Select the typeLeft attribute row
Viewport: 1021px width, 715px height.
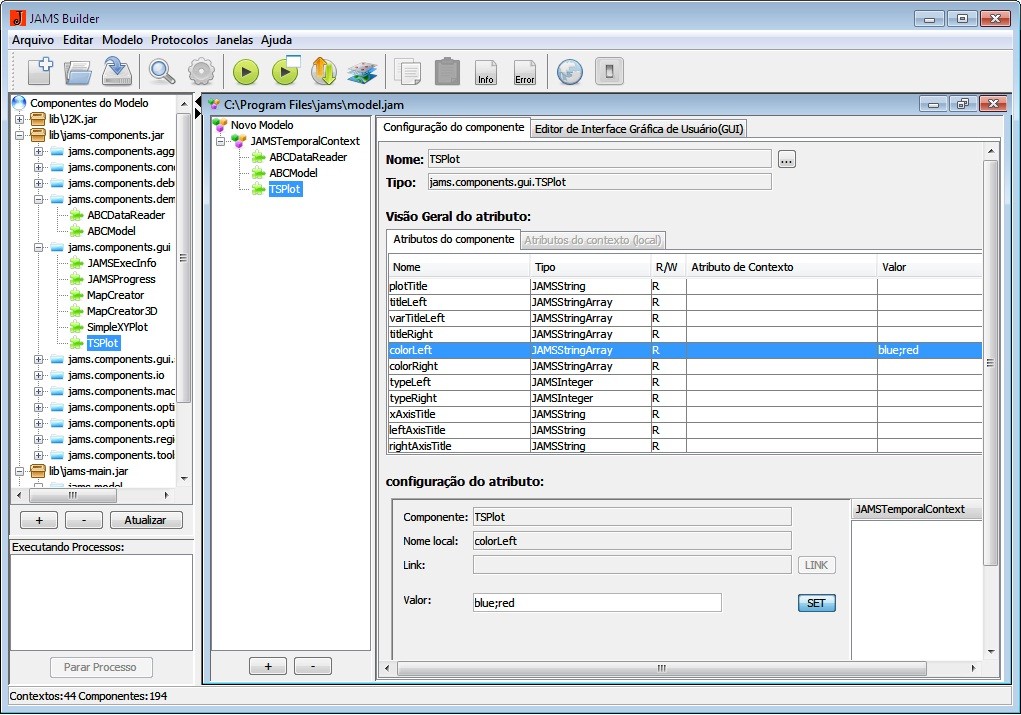pos(410,382)
